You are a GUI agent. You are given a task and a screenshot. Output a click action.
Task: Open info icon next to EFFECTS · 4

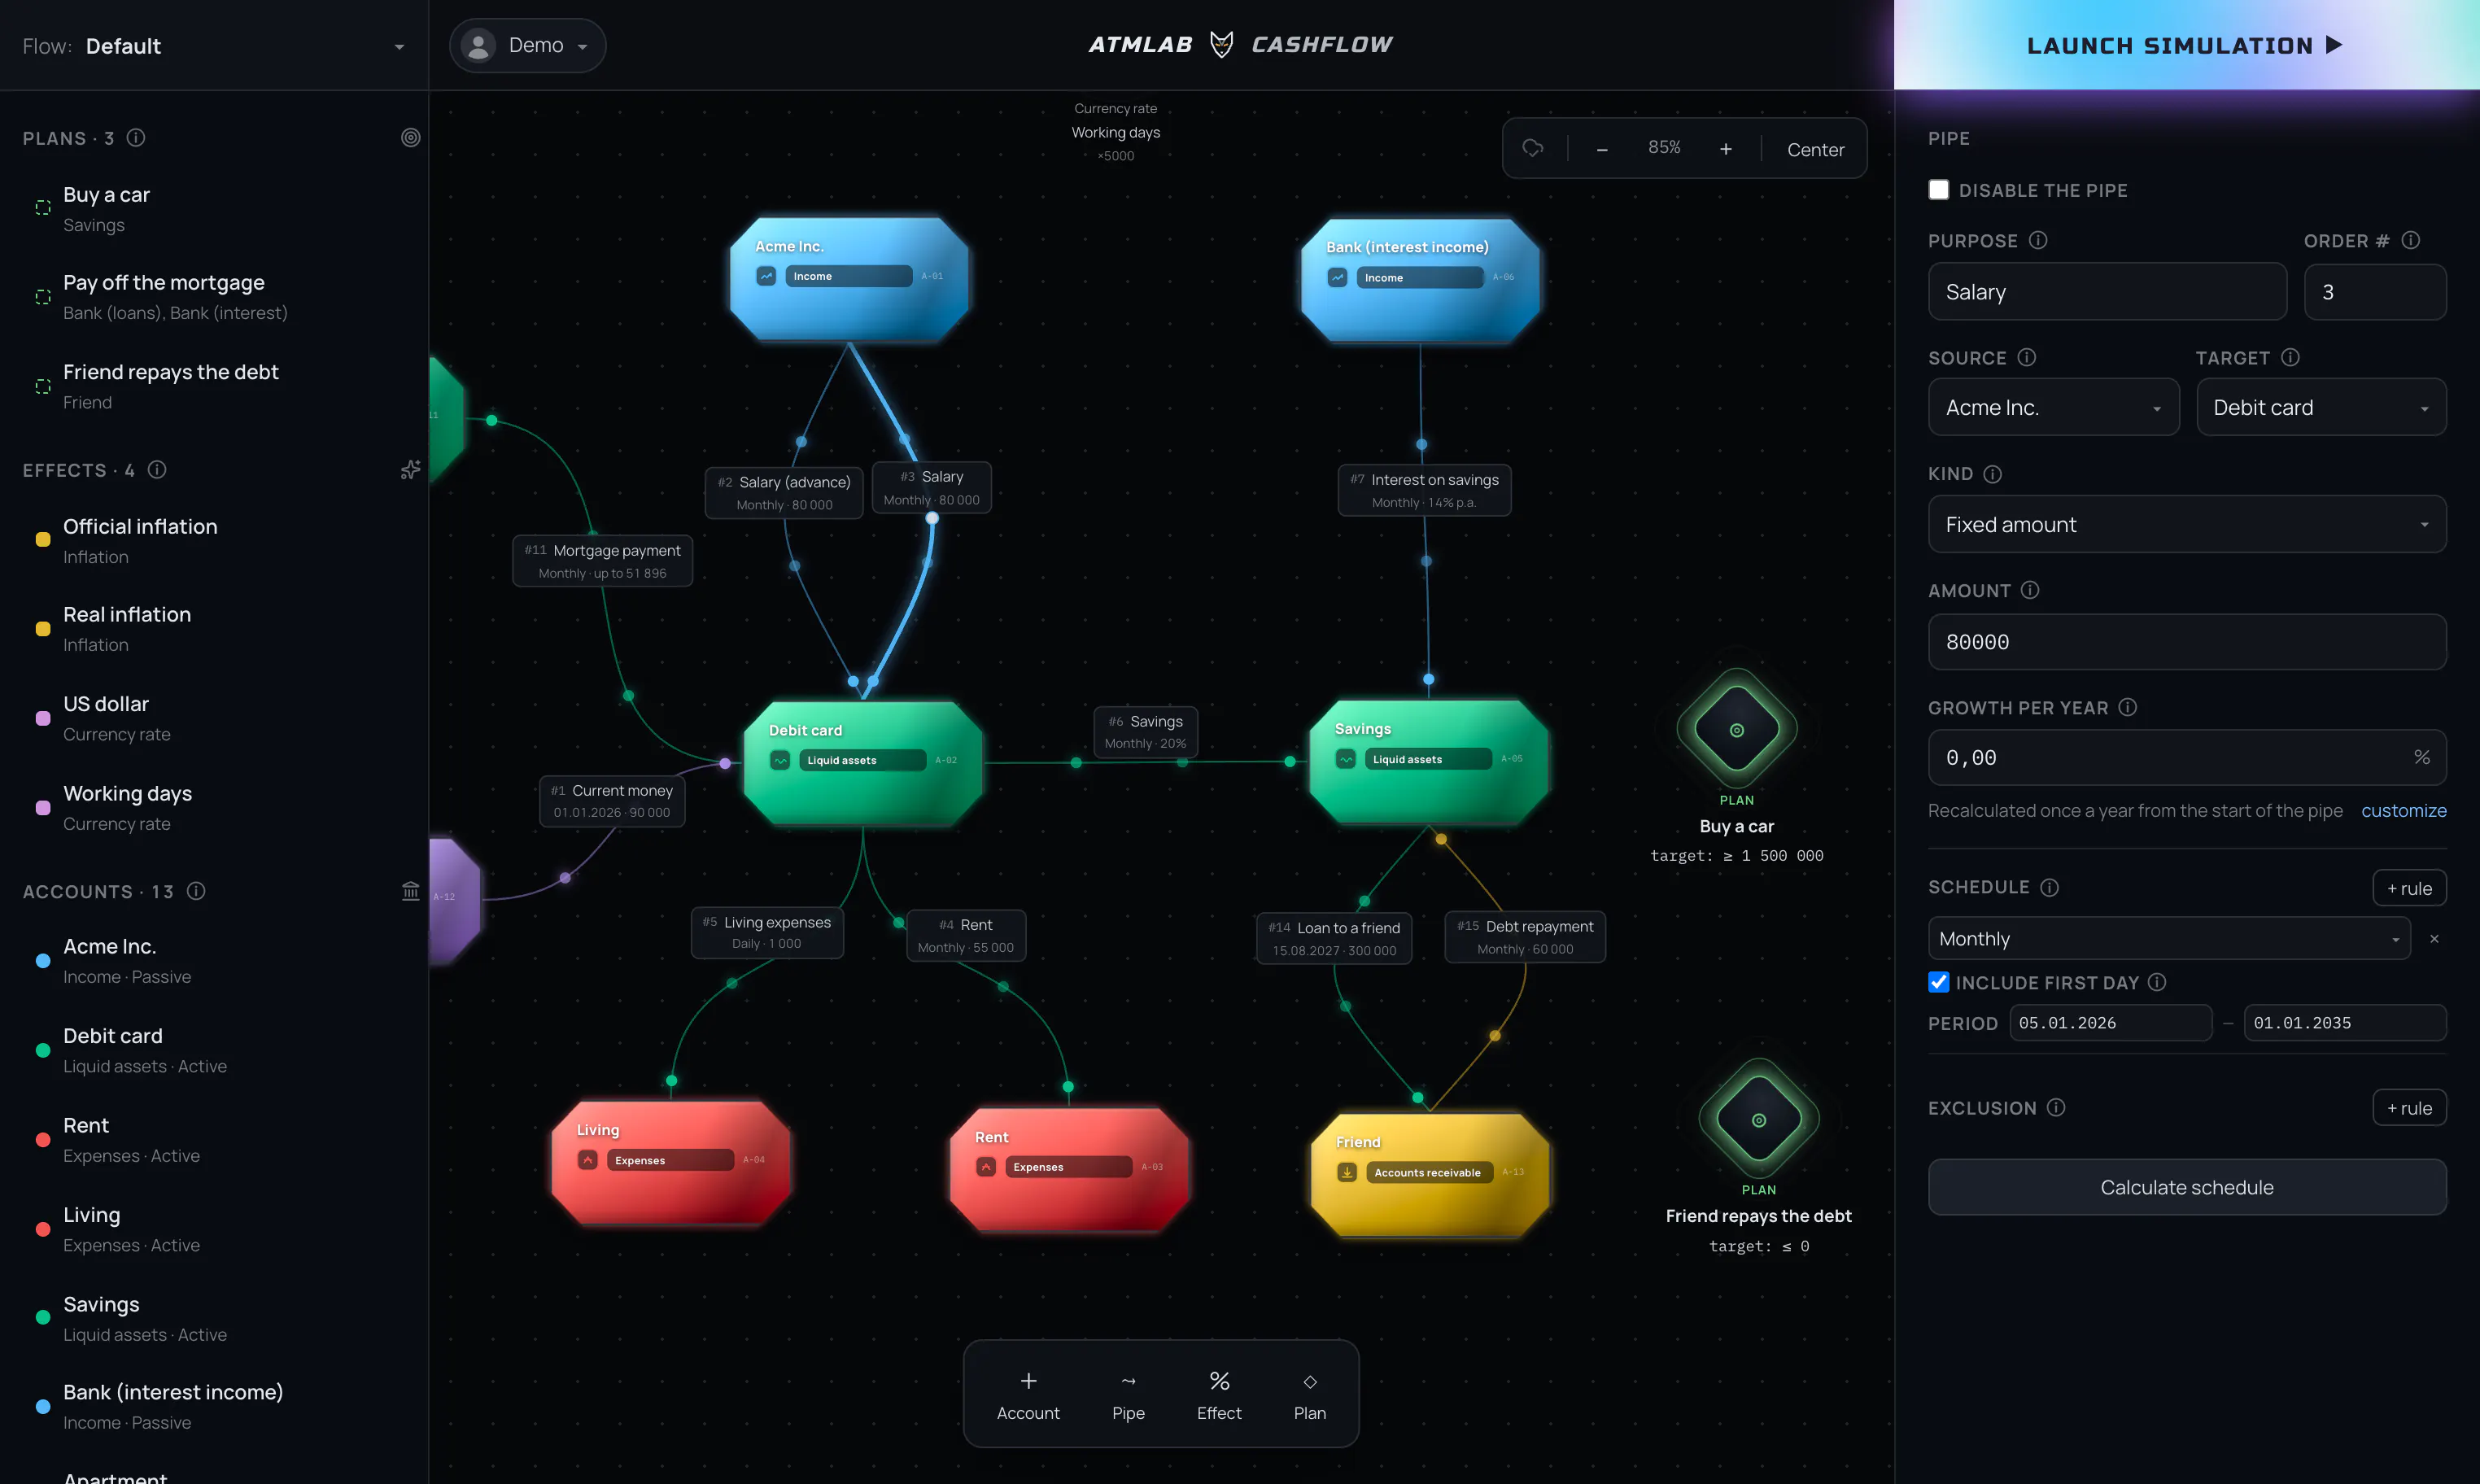(157, 470)
